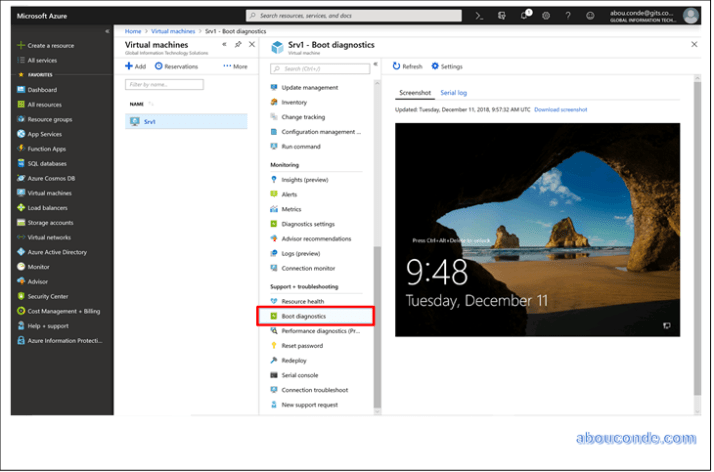Click the Download screenshot link
714x472 pixels.
[560, 109]
